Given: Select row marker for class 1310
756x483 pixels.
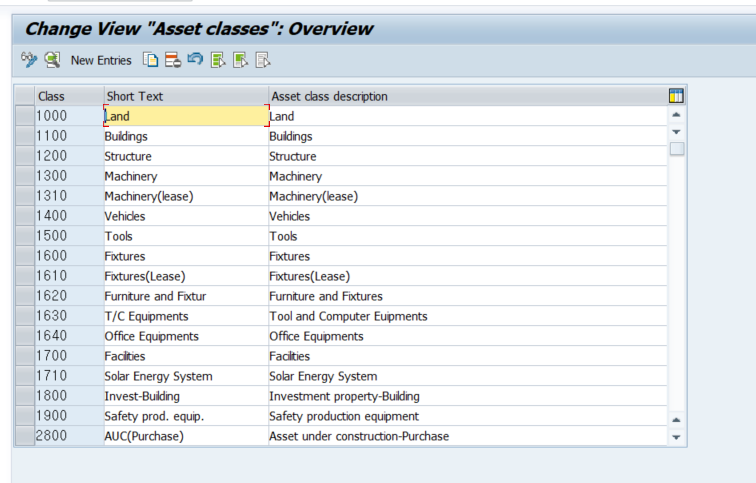Looking at the screenshot, I should coord(25,196).
